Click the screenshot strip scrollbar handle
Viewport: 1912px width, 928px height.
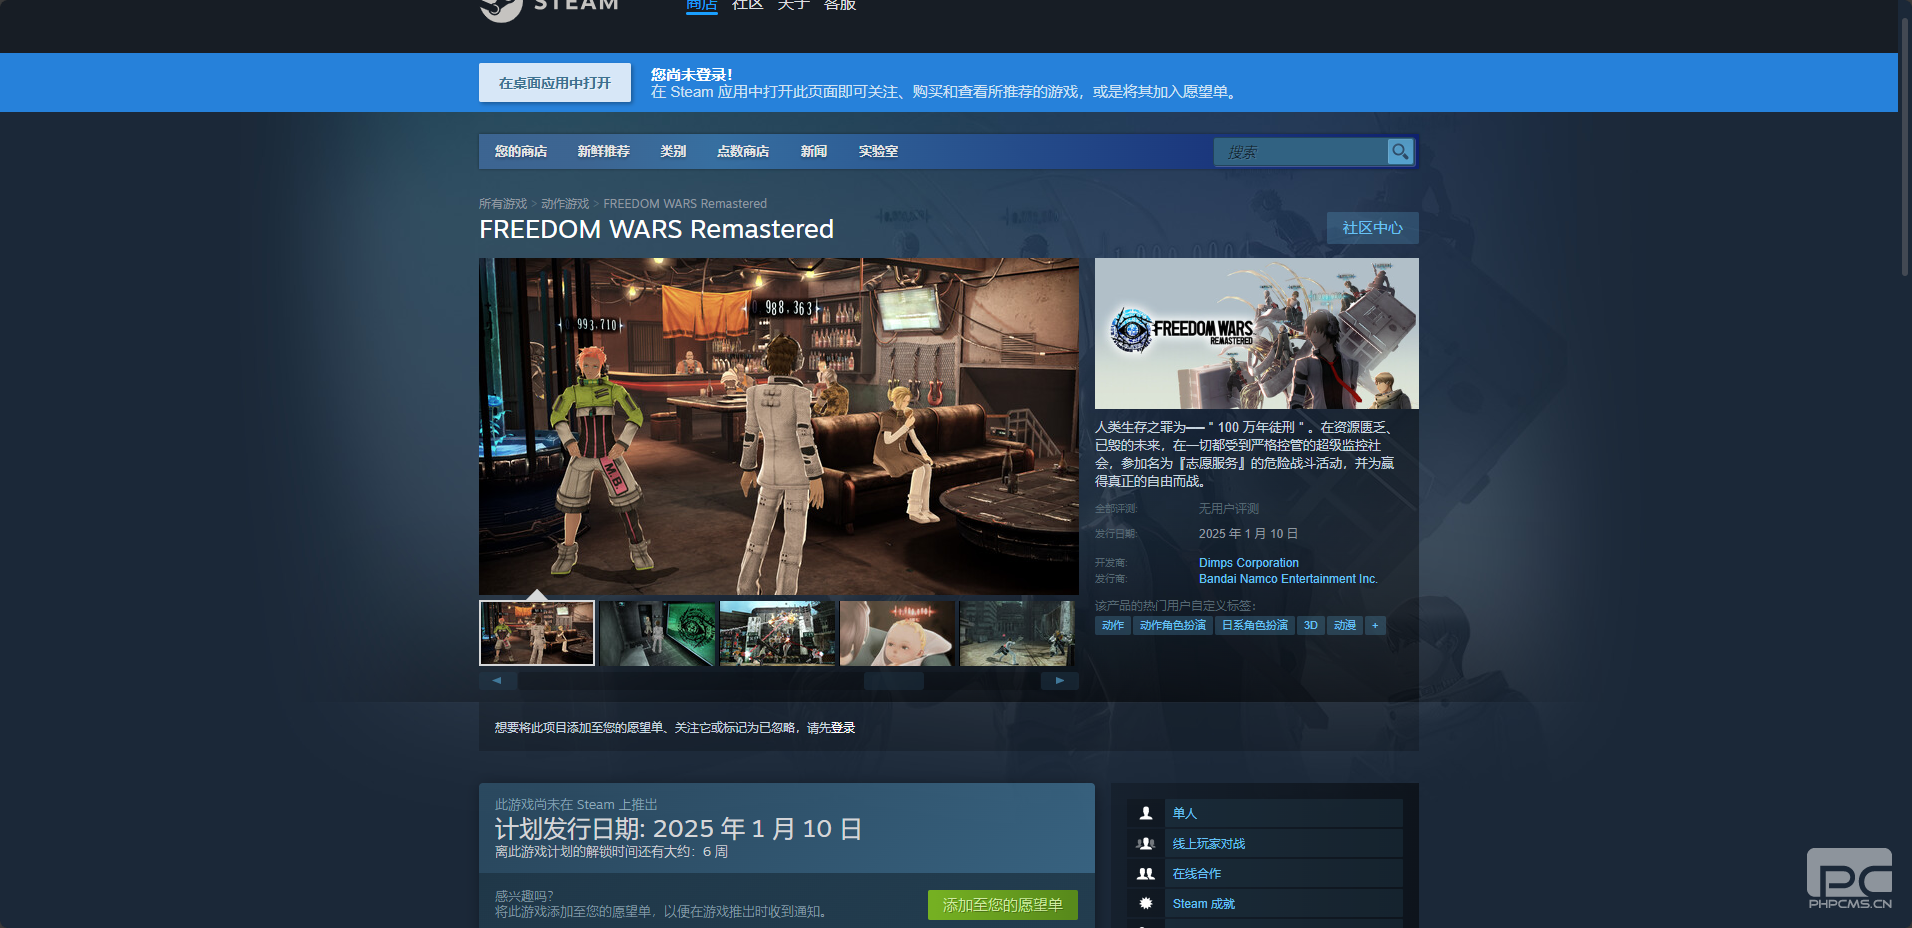pyautogui.click(x=894, y=681)
